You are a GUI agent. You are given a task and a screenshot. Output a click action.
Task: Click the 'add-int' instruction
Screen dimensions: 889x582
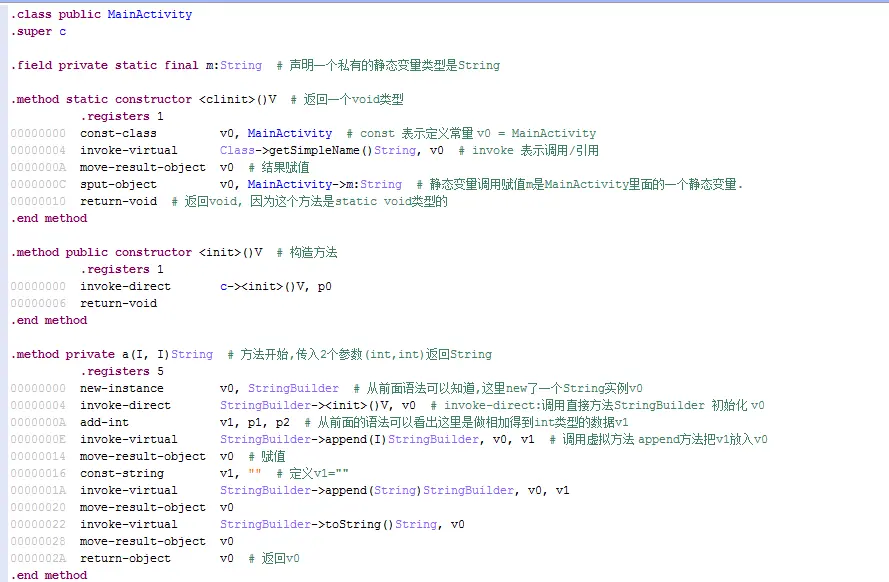tap(104, 422)
